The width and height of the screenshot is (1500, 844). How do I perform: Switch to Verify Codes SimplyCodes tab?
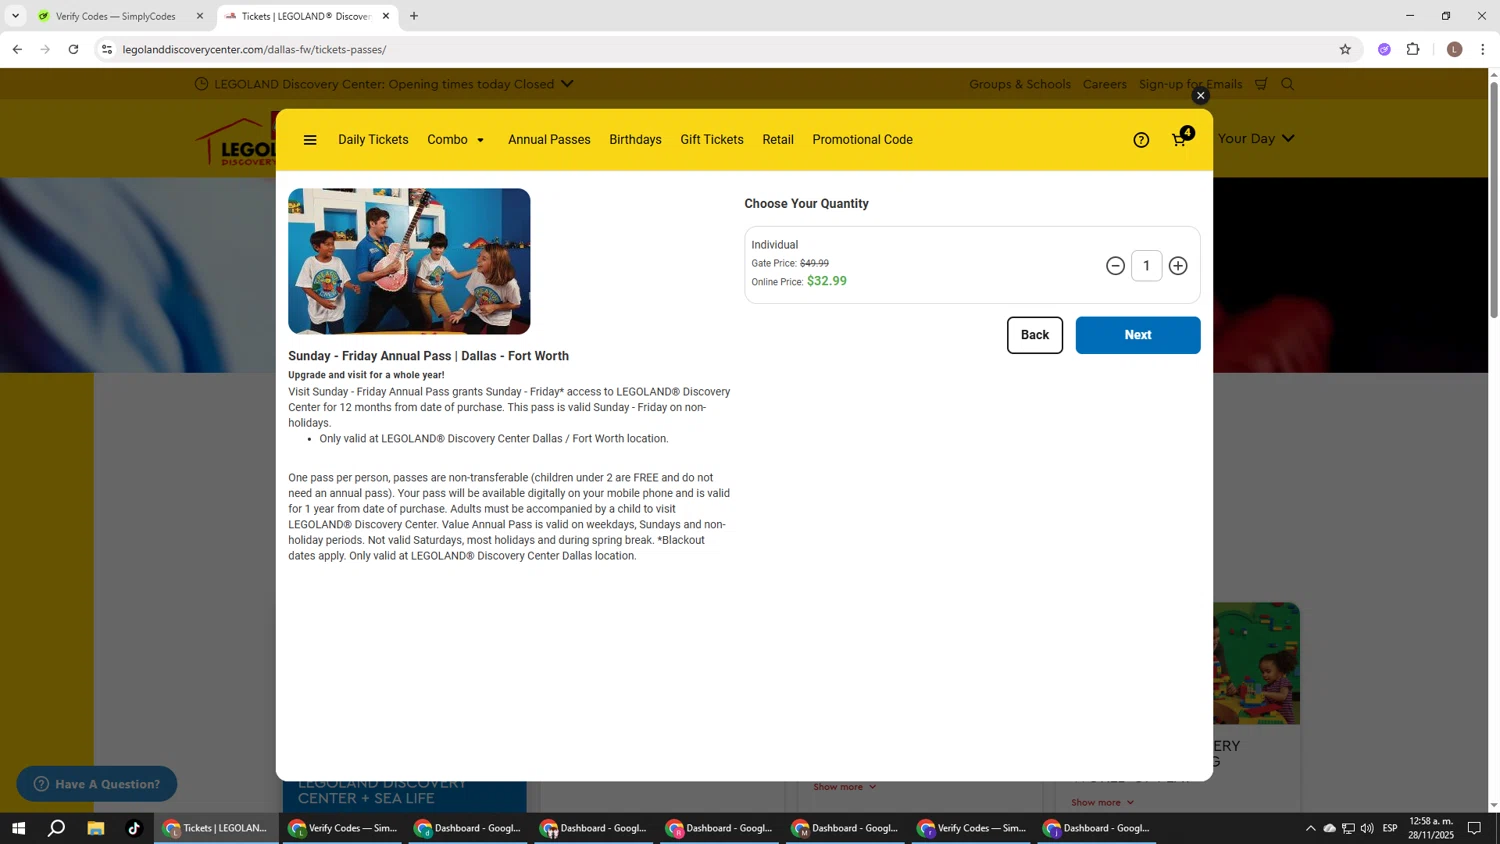point(115,16)
